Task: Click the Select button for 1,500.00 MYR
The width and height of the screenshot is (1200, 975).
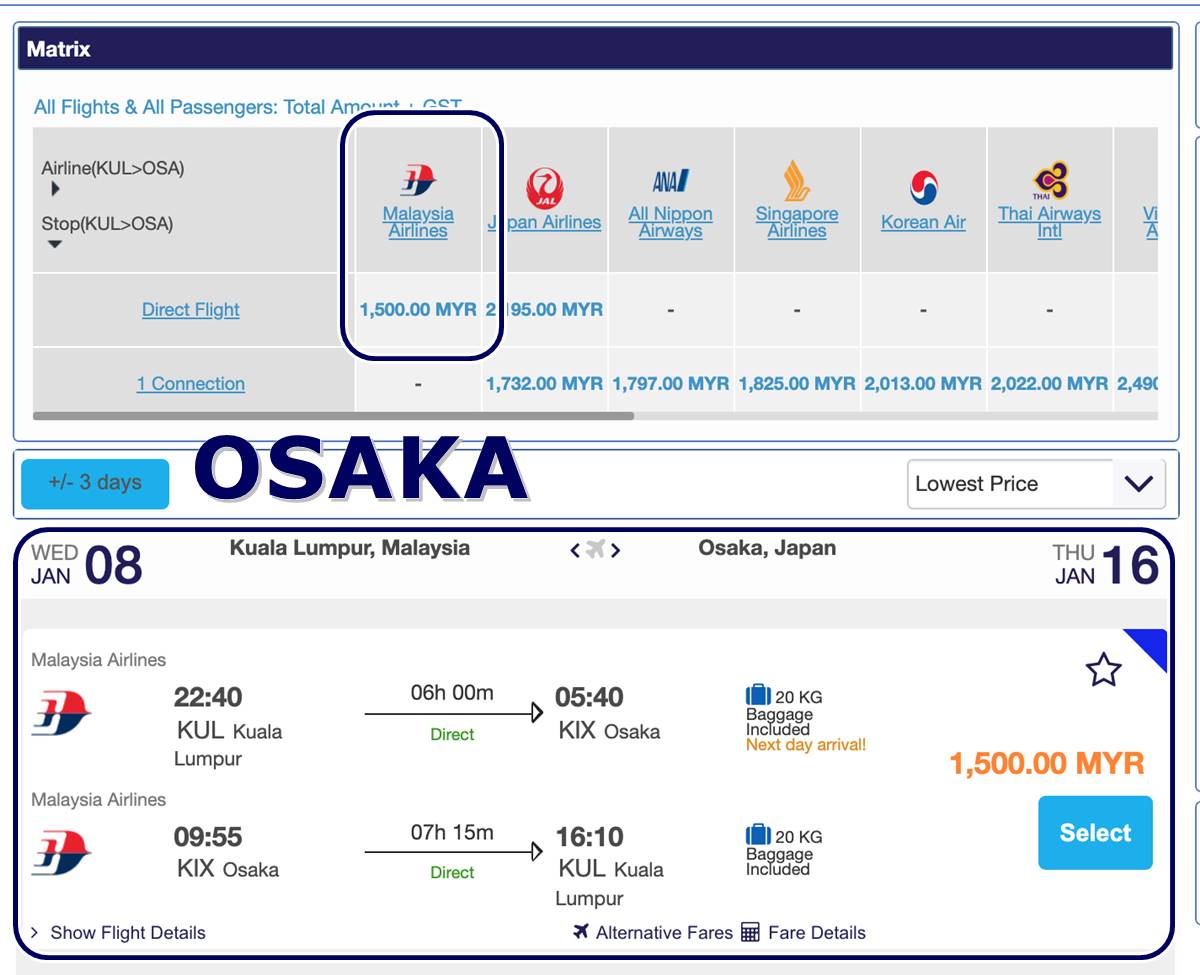Action: pos(1095,833)
